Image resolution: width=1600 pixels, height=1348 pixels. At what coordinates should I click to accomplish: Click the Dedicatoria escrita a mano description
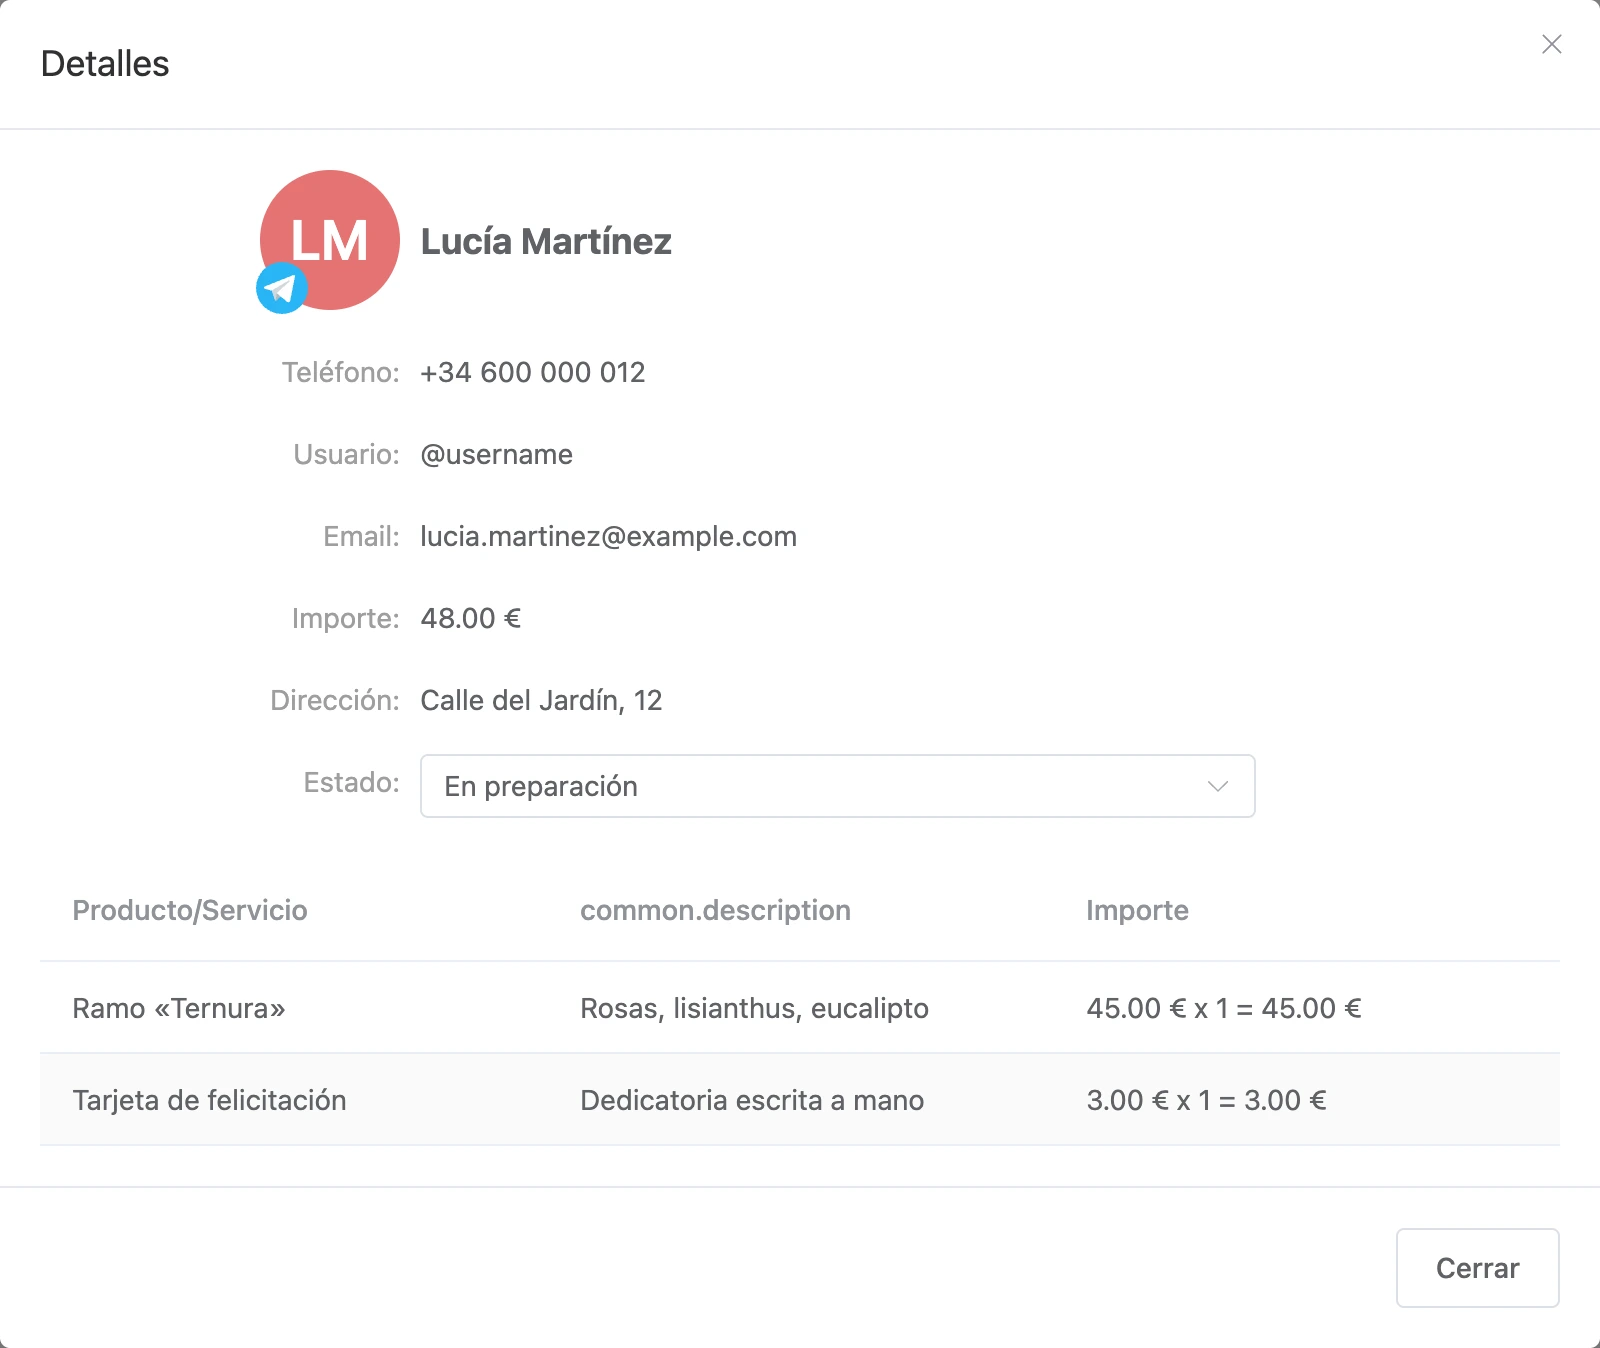coord(752,1100)
